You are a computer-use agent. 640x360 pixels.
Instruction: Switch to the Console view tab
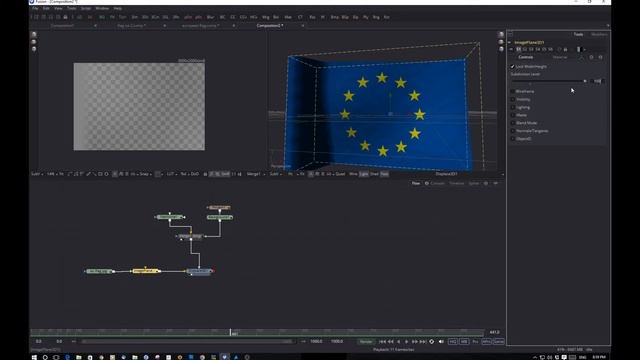pos(437,183)
